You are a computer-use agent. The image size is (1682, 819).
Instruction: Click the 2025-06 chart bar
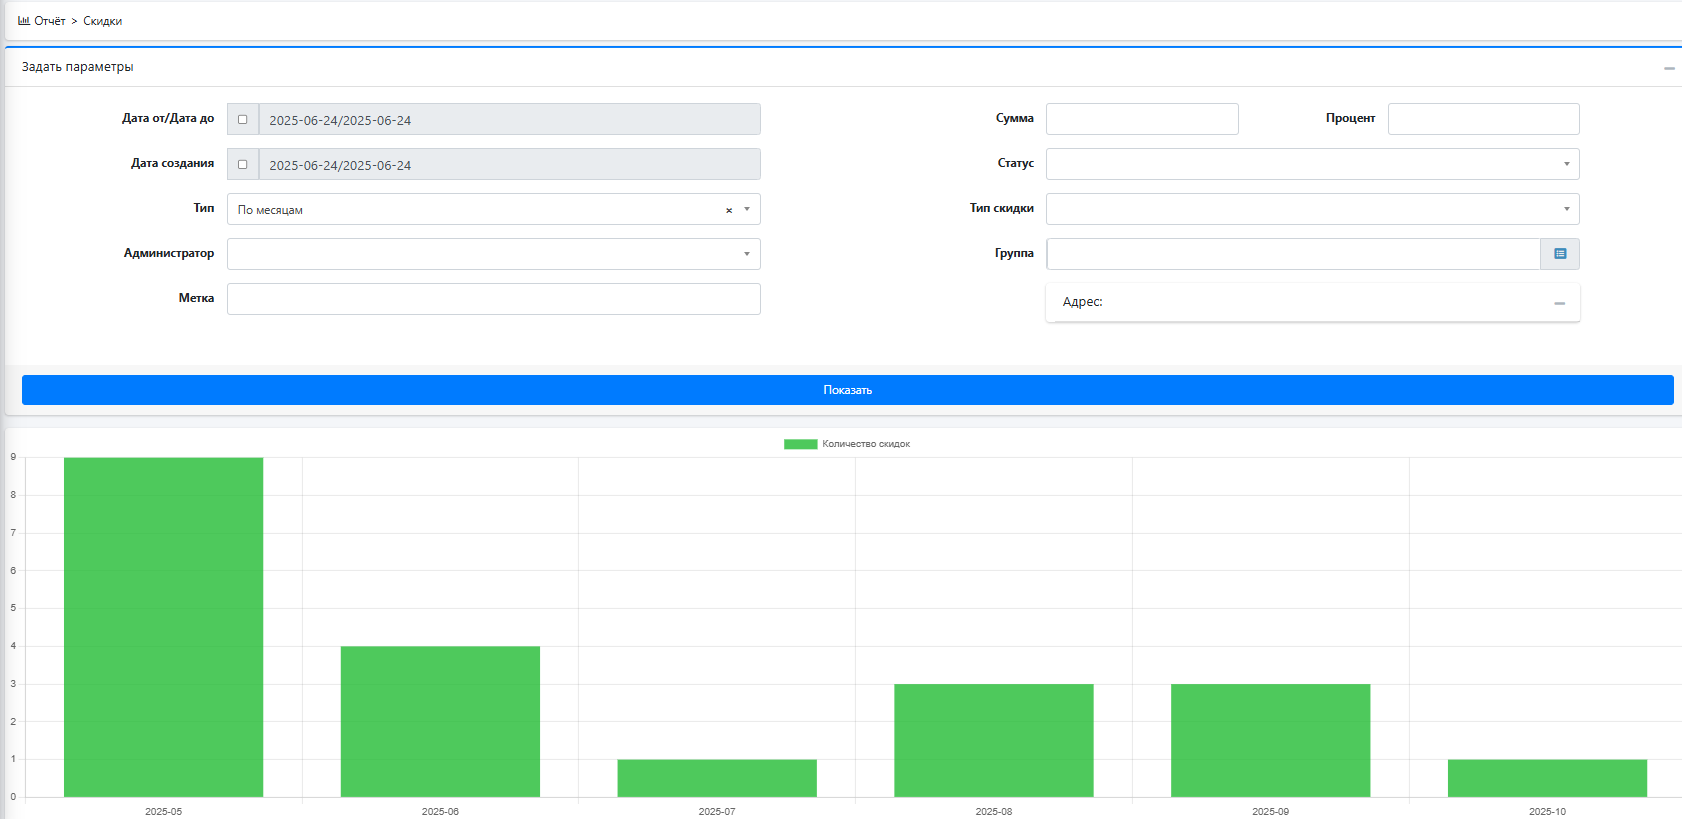pyautogui.click(x=440, y=721)
